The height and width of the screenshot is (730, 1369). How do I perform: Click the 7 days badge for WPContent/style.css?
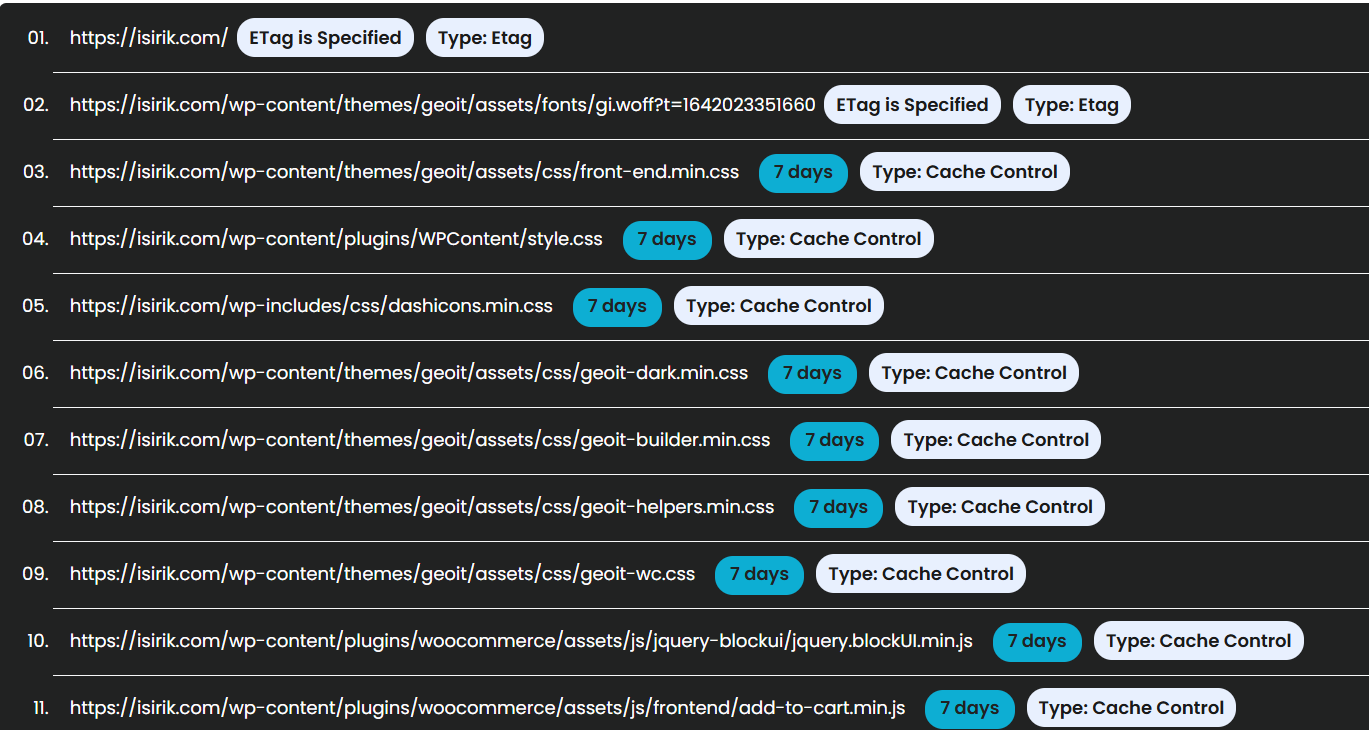[x=667, y=239]
